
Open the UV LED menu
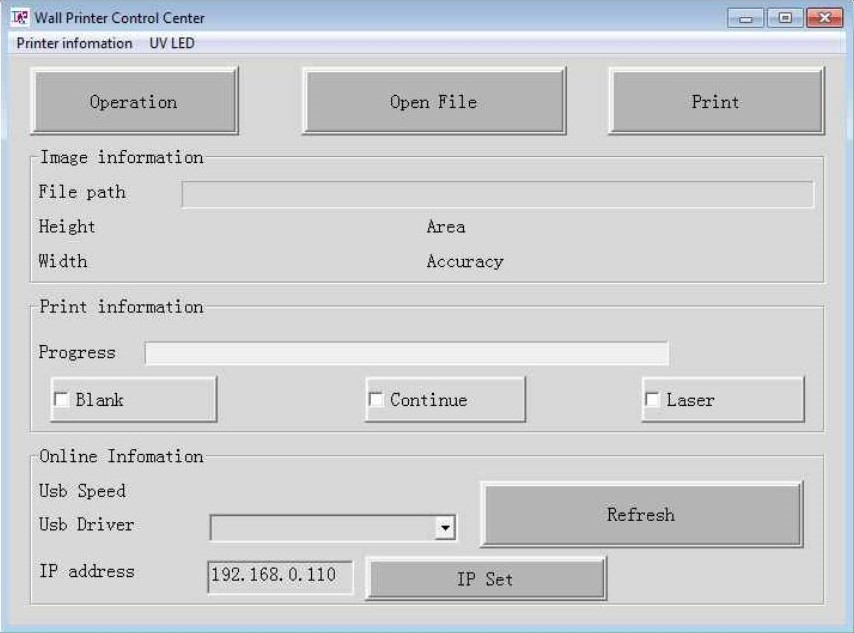(172, 44)
